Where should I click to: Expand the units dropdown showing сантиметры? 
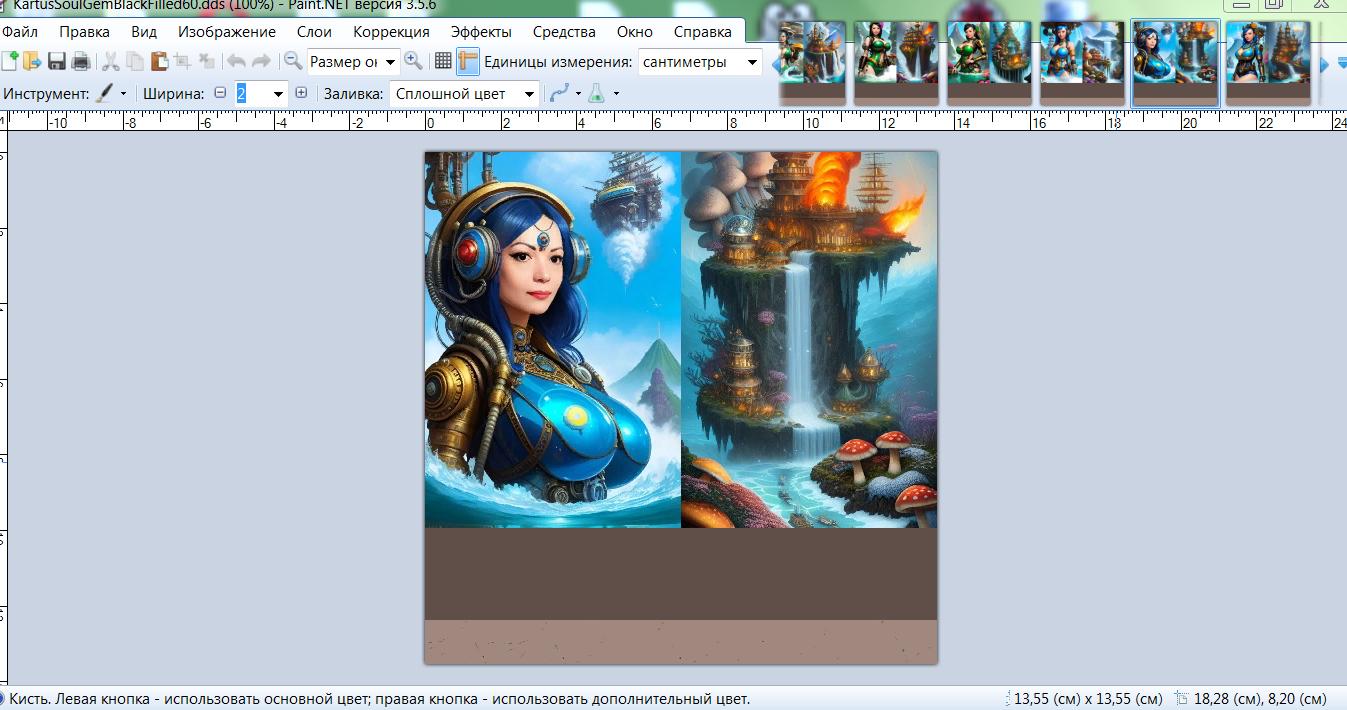pos(752,62)
